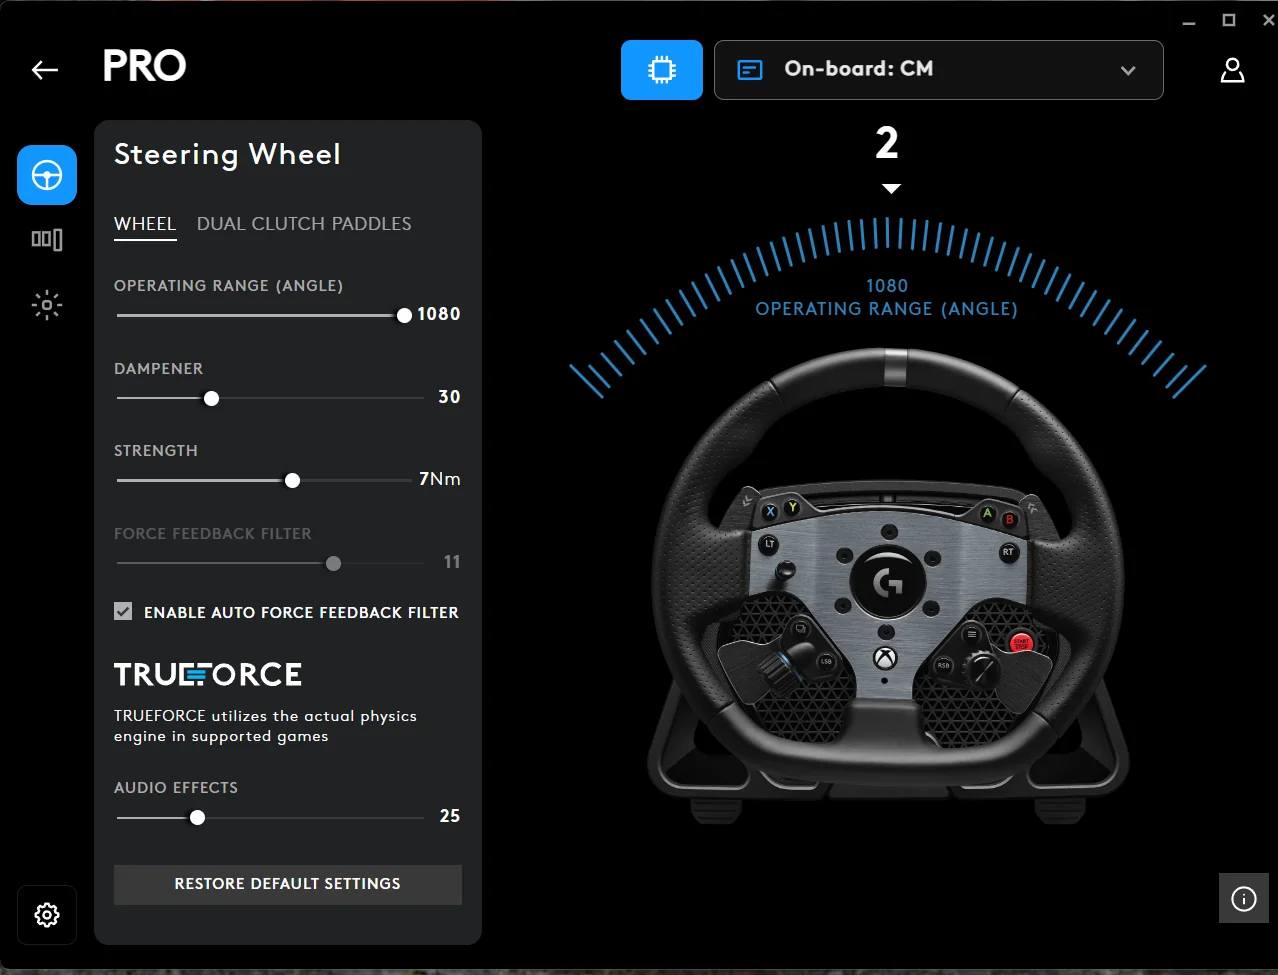Click the Xbox button on wheel image

[885, 659]
